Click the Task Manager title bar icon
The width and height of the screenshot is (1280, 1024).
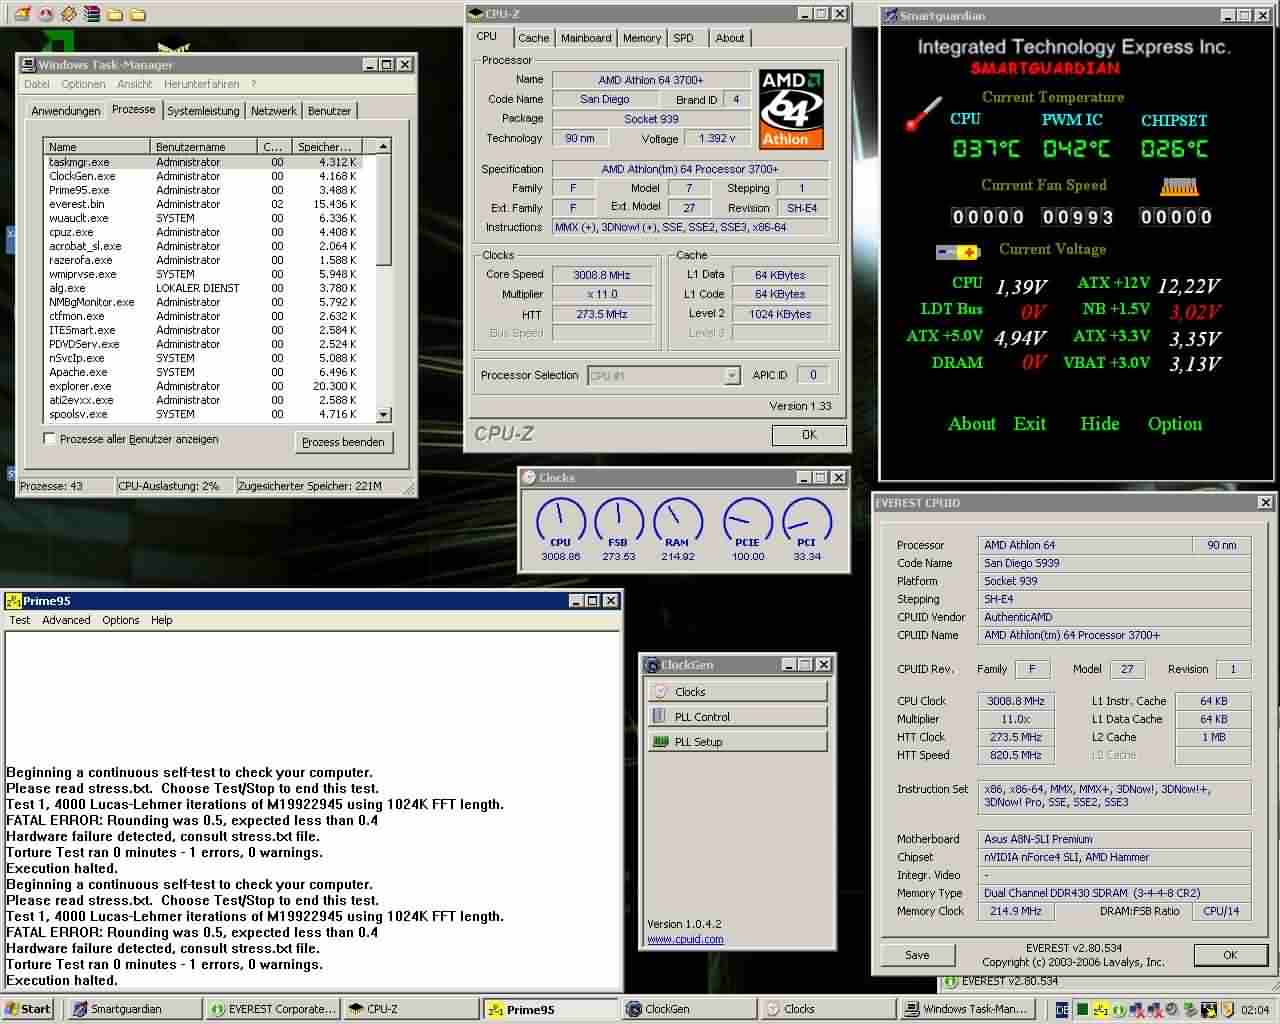click(x=28, y=64)
